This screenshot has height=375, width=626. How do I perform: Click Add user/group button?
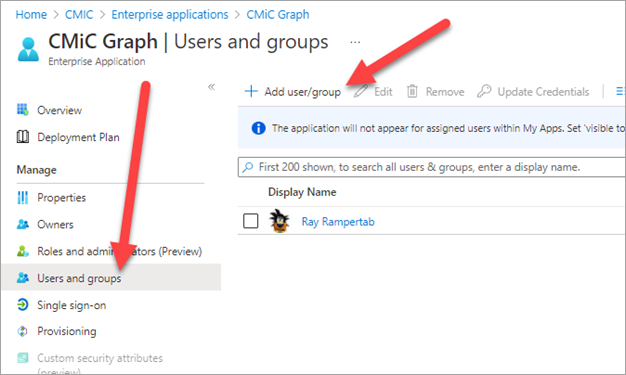click(x=293, y=91)
